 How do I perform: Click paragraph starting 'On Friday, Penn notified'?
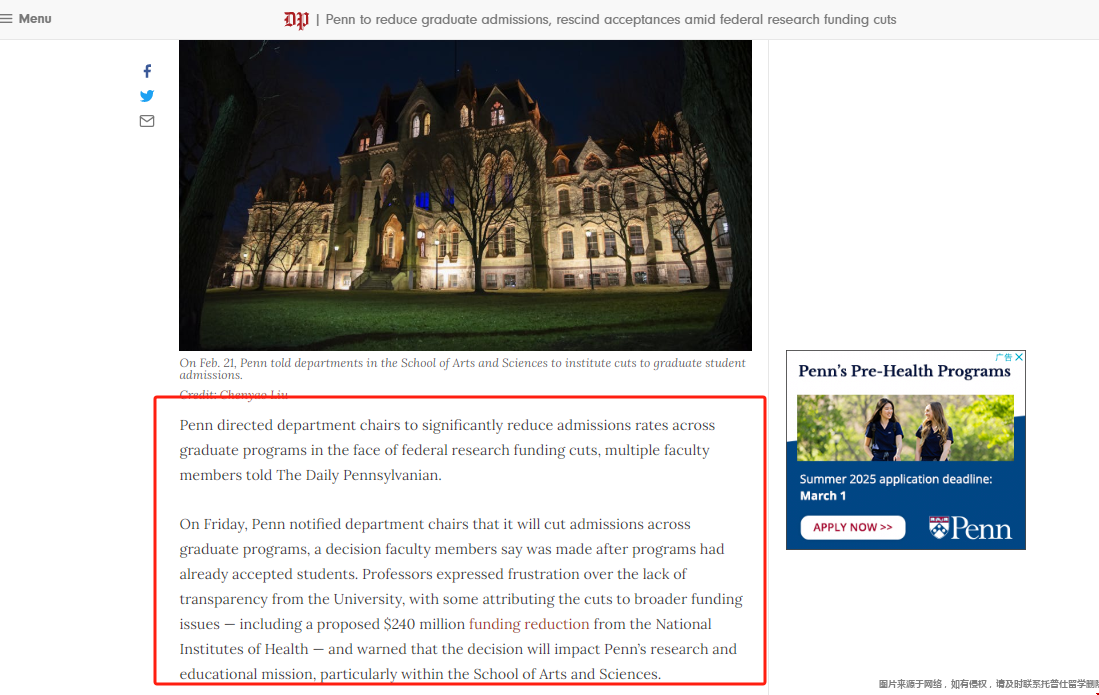(x=460, y=599)
